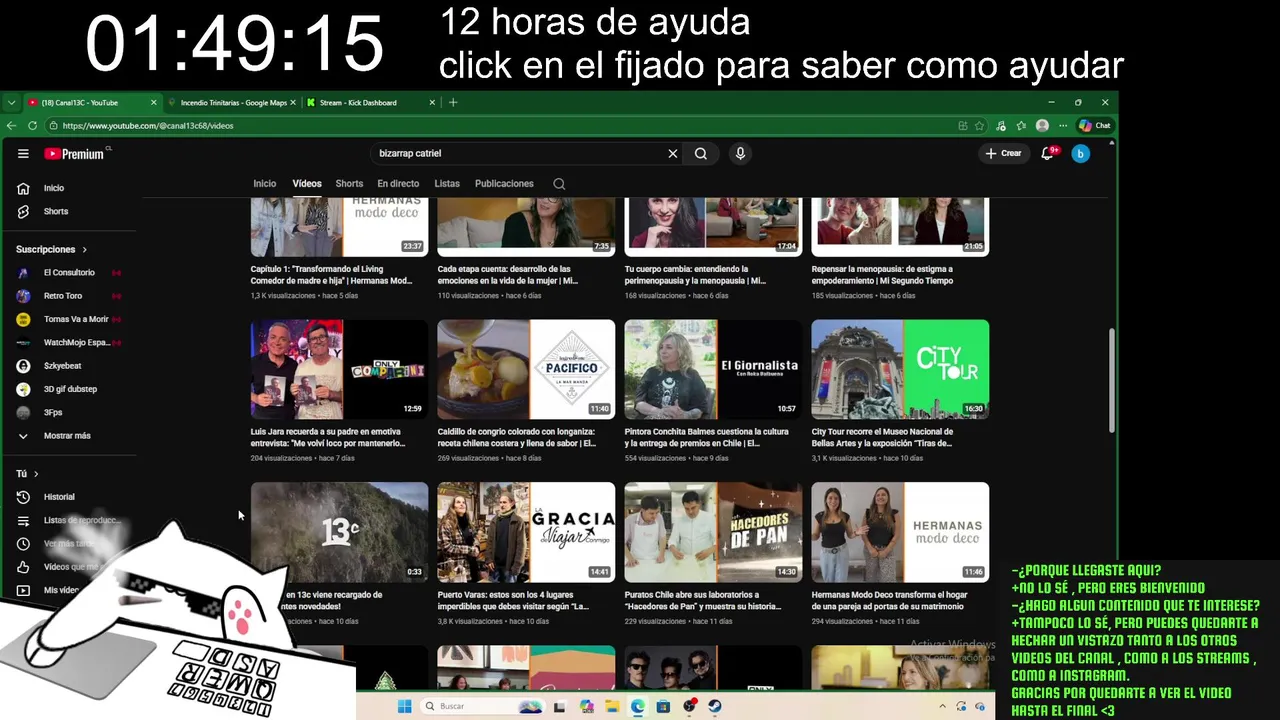This screenshot has height=720, width=1280.
Task: Close the Canal13C YouTube browser tab
Action: point(154,102)
